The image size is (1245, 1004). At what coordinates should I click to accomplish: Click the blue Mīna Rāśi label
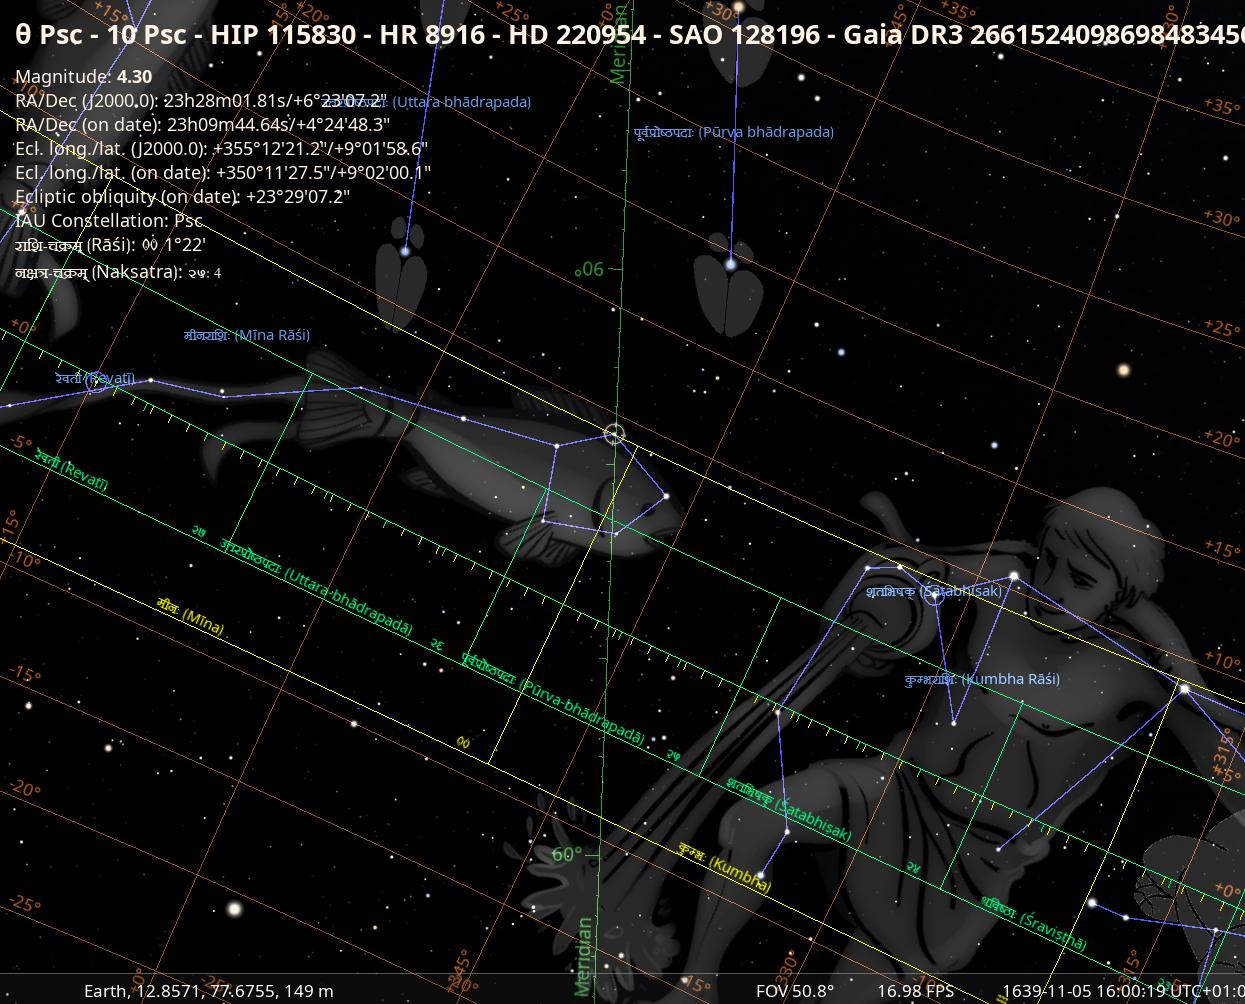[247, 335]
